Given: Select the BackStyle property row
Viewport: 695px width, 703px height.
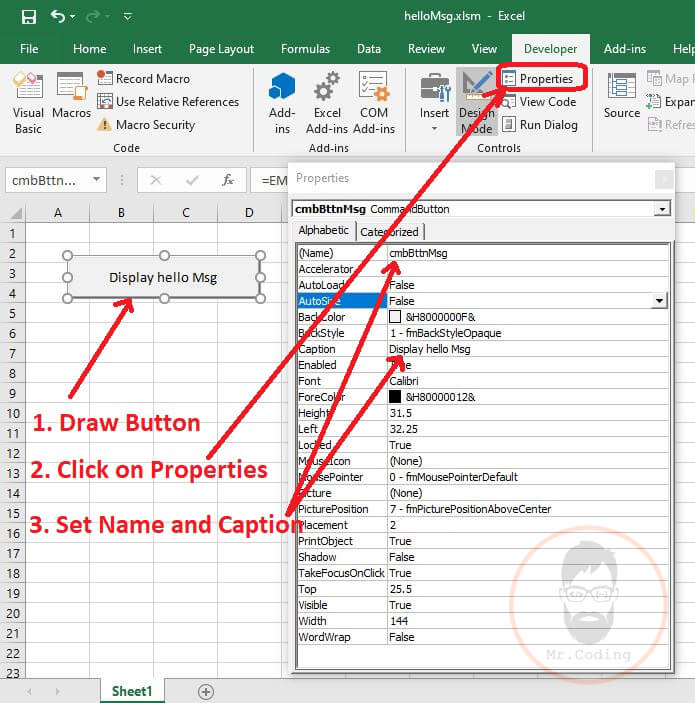Looking at the screenshot, I should (x=483, y=333).
